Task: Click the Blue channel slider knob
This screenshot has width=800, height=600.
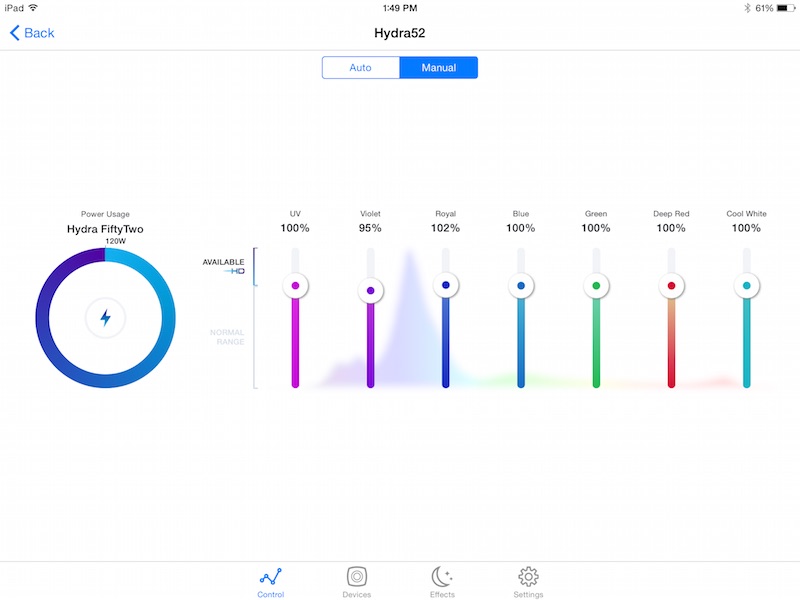Action: (521, 286)
